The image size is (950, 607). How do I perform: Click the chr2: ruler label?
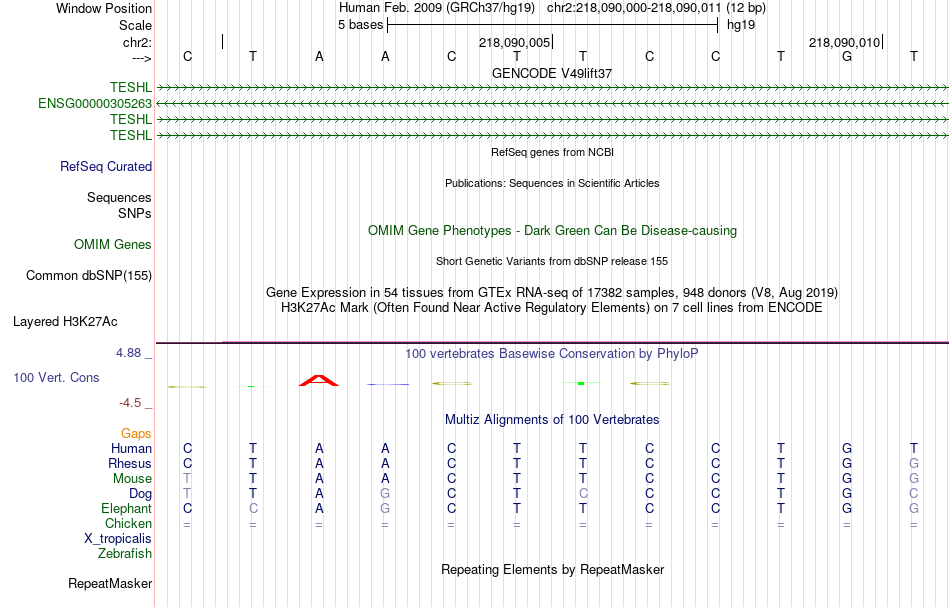pyautogui.click(x=137, y=42)
